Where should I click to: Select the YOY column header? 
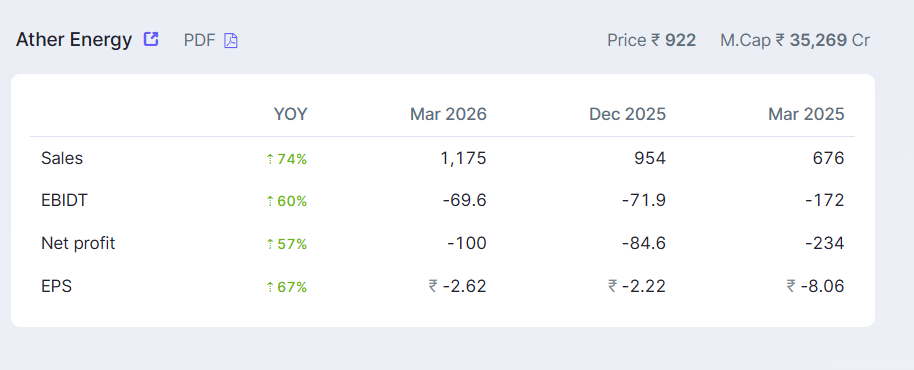point(290,114)
